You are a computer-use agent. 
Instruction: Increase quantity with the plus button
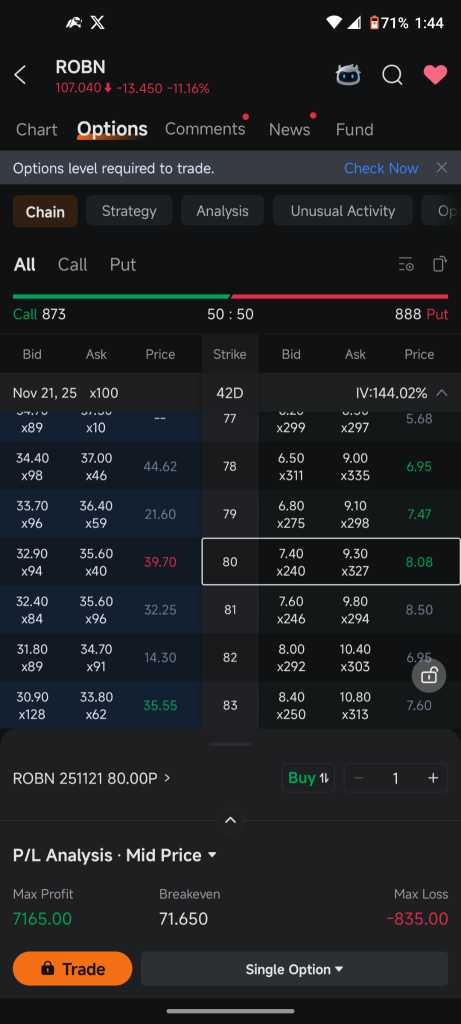tap(432, 778)
